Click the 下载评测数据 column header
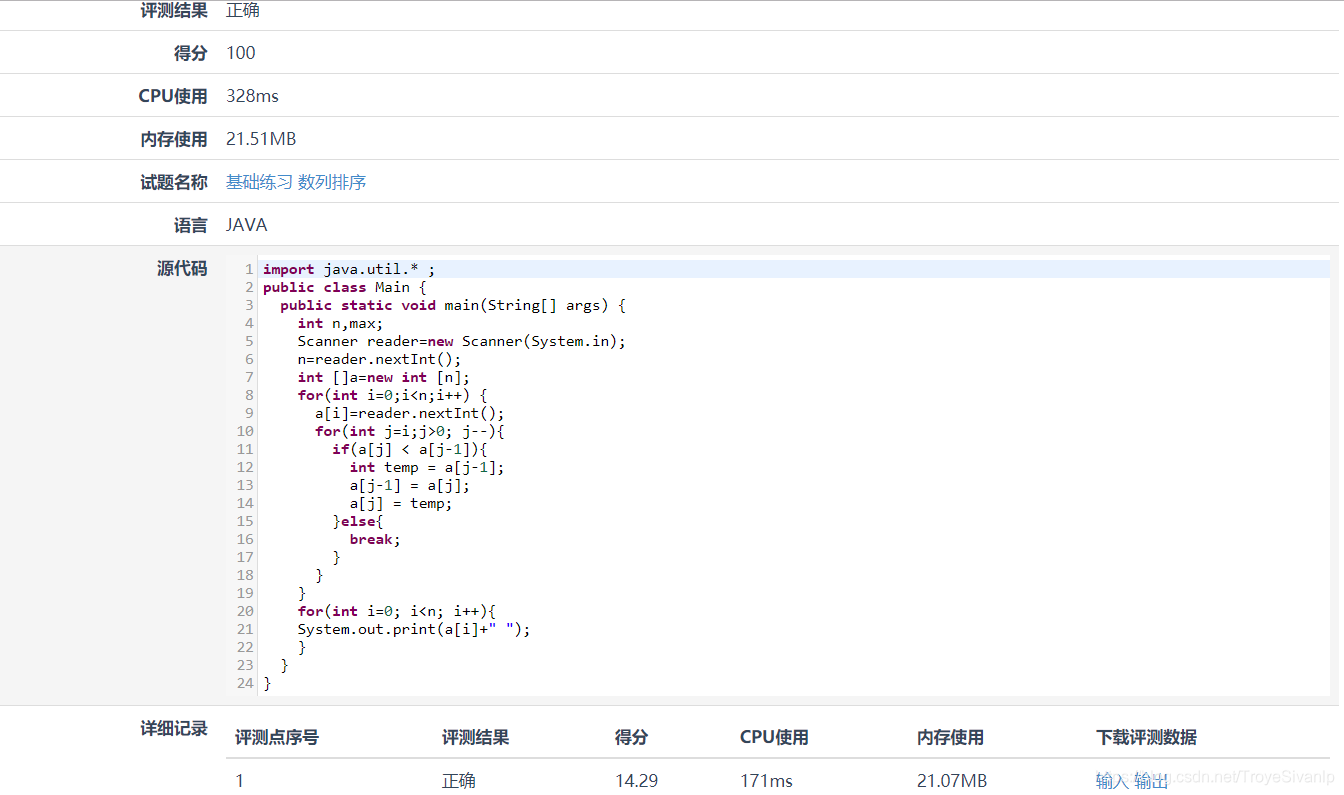The width and height of the screenshot is (1344, 795). tap(1146, 738)
